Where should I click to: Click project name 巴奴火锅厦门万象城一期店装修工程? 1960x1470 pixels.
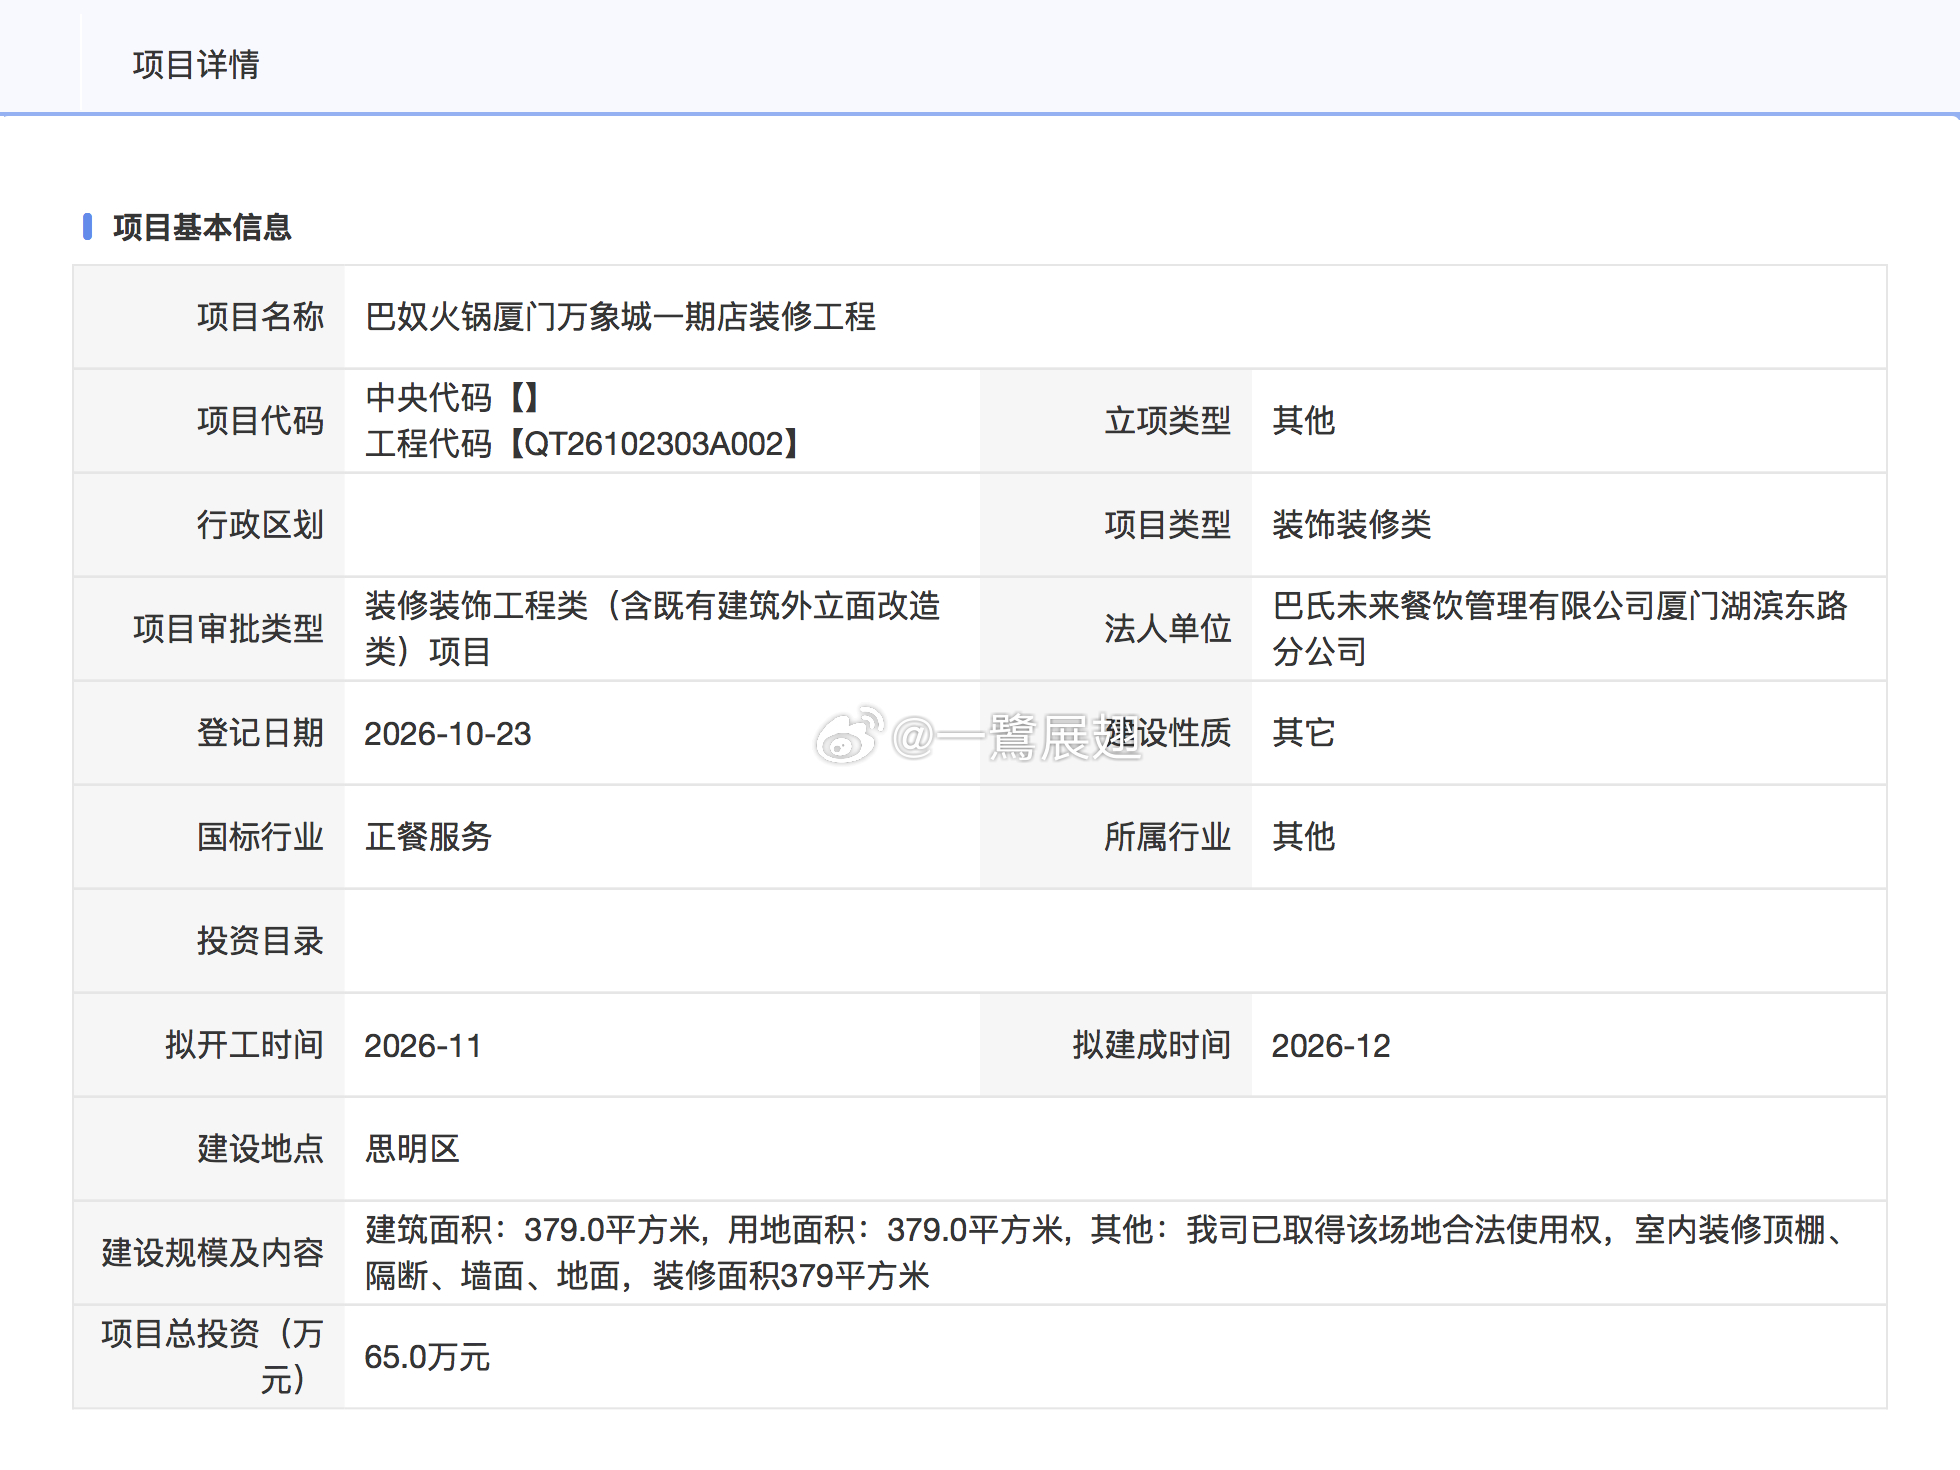tap(620, 317)
